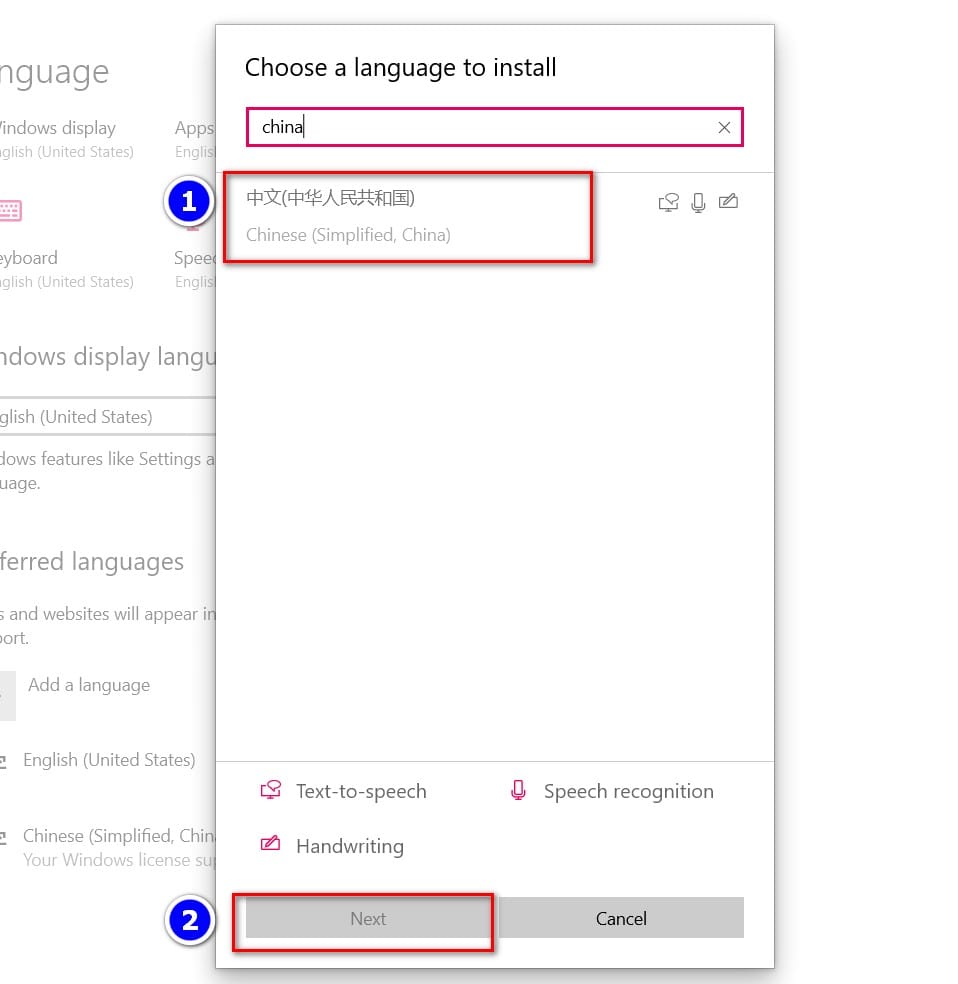Cancel the language install dialog
This screenshot has height=984, width=958.
(621, 919)
